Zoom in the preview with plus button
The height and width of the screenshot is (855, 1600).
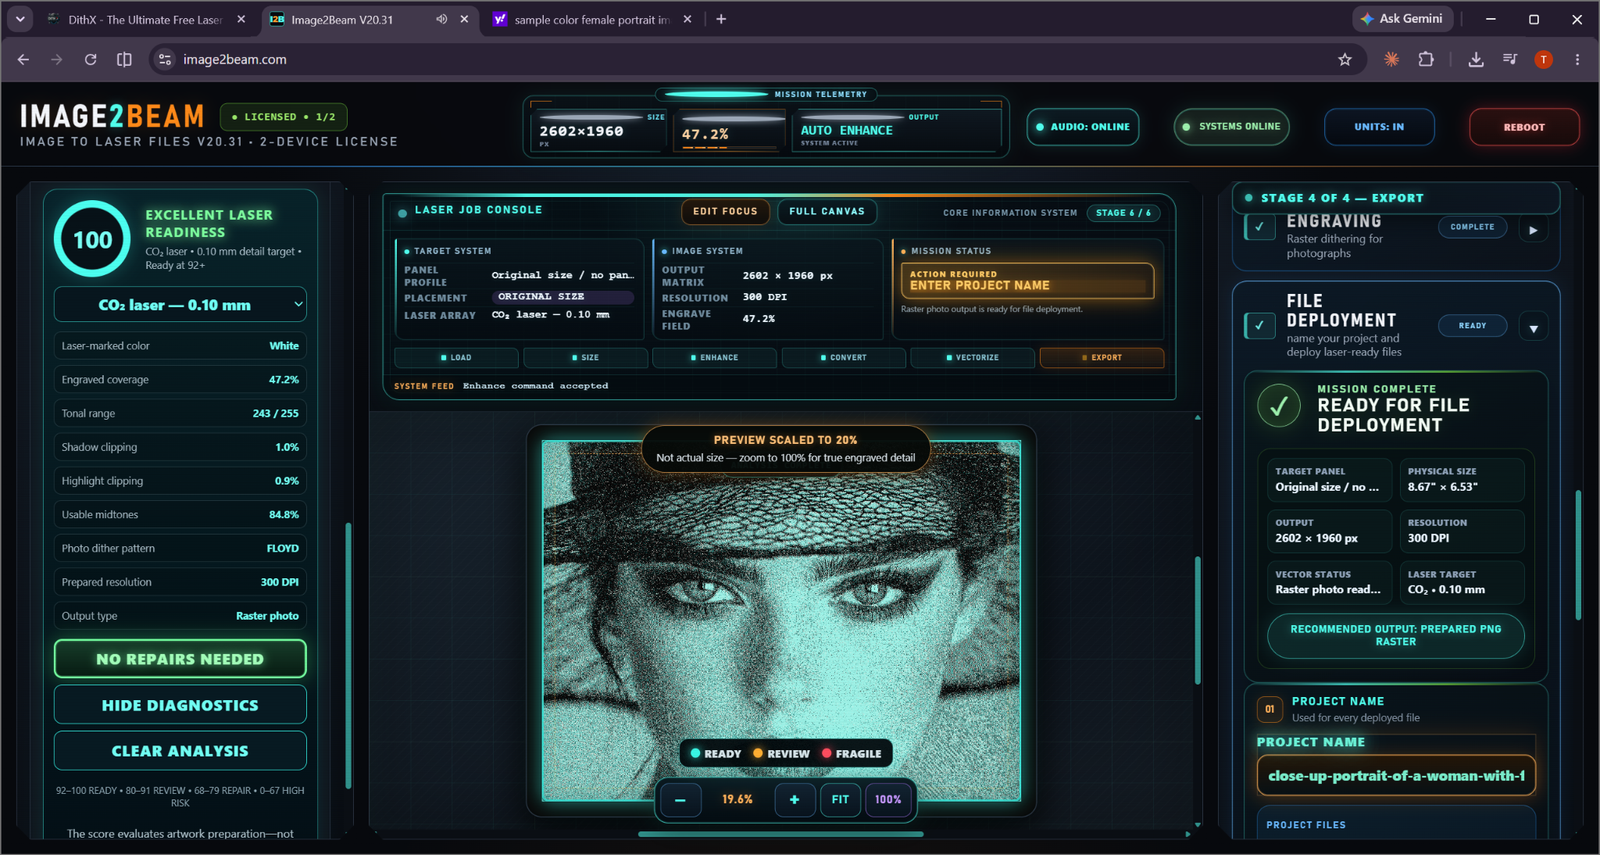pos(794,800)
